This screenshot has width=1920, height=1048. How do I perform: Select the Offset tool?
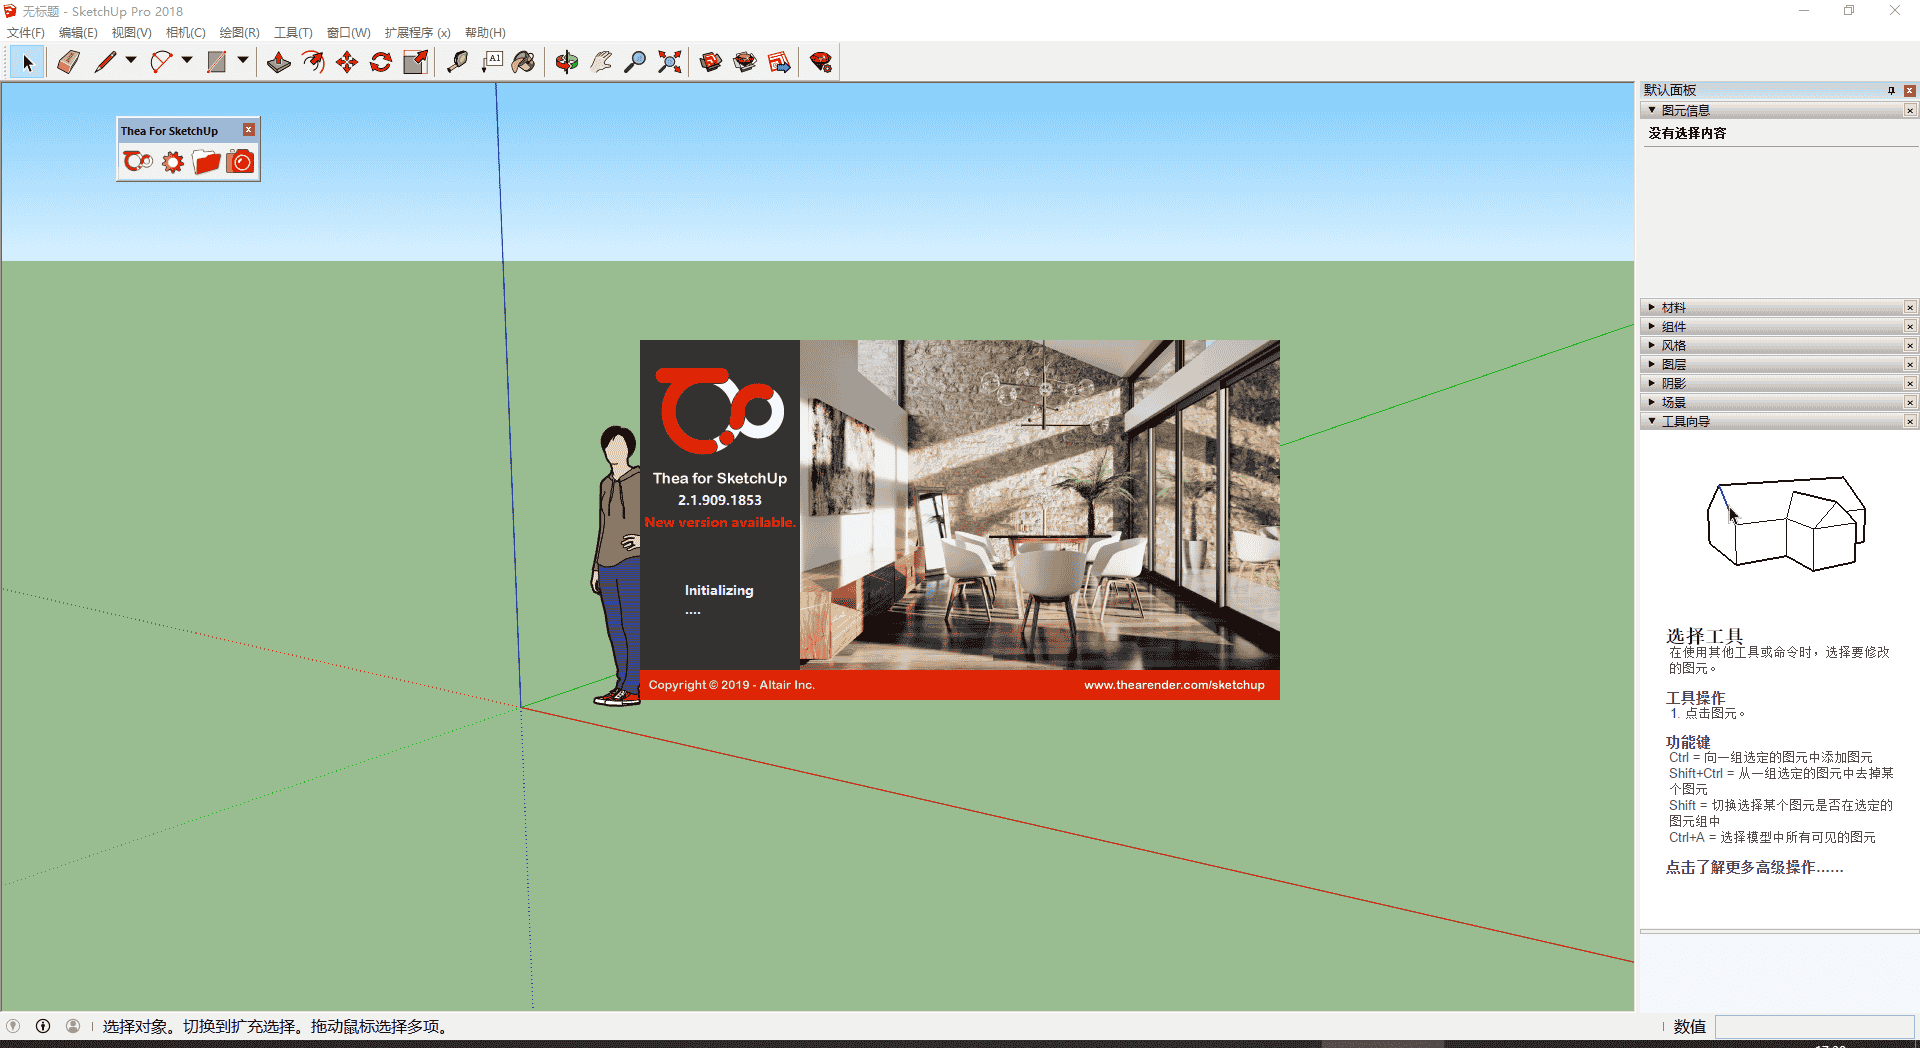click(x=313, y=63)
